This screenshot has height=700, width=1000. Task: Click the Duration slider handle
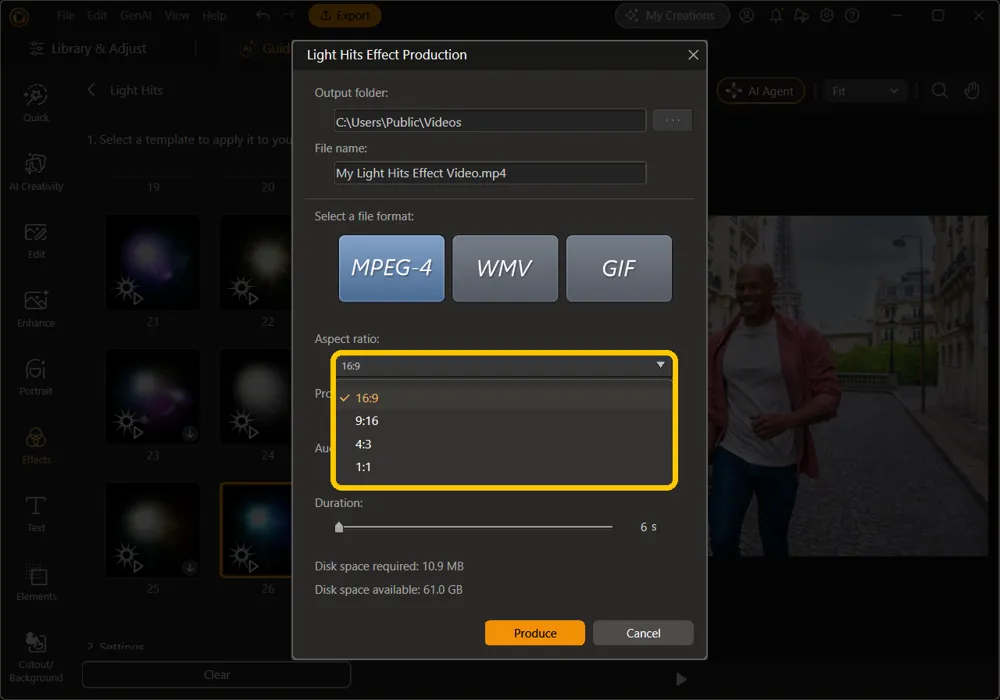339,527
